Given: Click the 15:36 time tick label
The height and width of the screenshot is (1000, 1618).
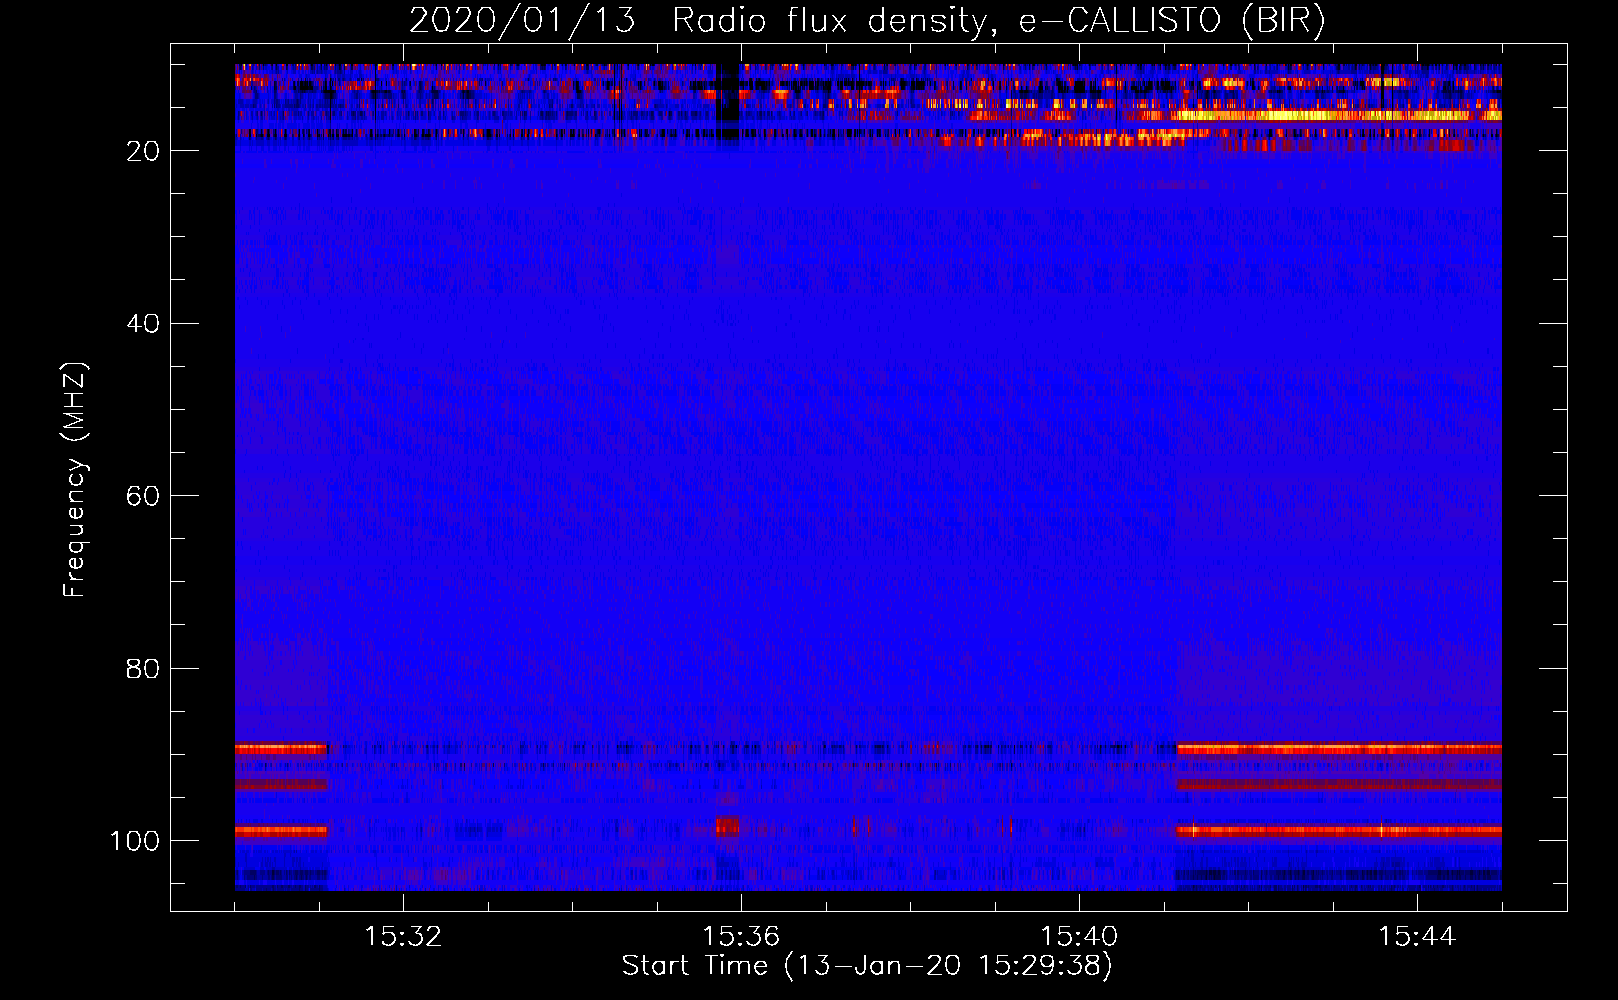Looking at the screenshot, I should coord(741,936).
